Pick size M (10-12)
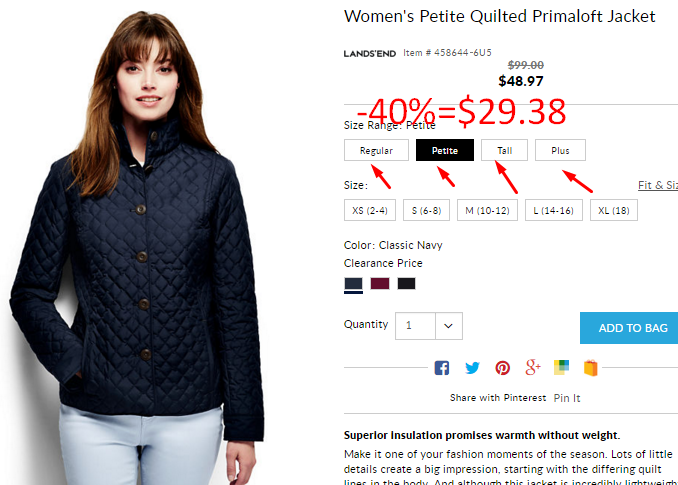The image size is (678, 485). (x=487, y=211)
